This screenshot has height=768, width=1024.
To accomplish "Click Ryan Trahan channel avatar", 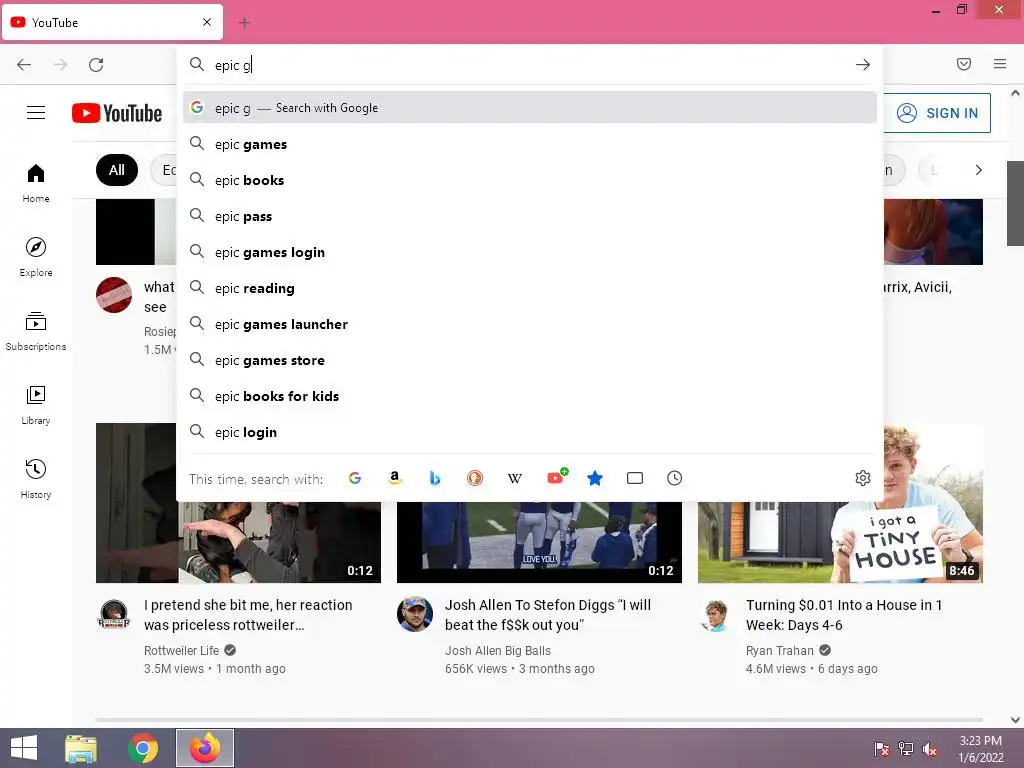I will [716, 615].
